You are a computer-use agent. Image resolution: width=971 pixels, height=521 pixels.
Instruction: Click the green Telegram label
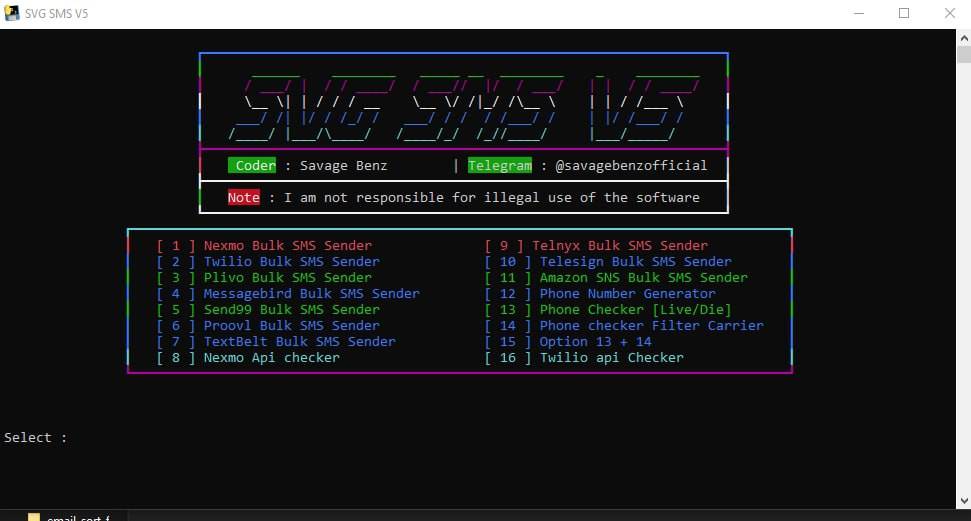pos(500,165)
